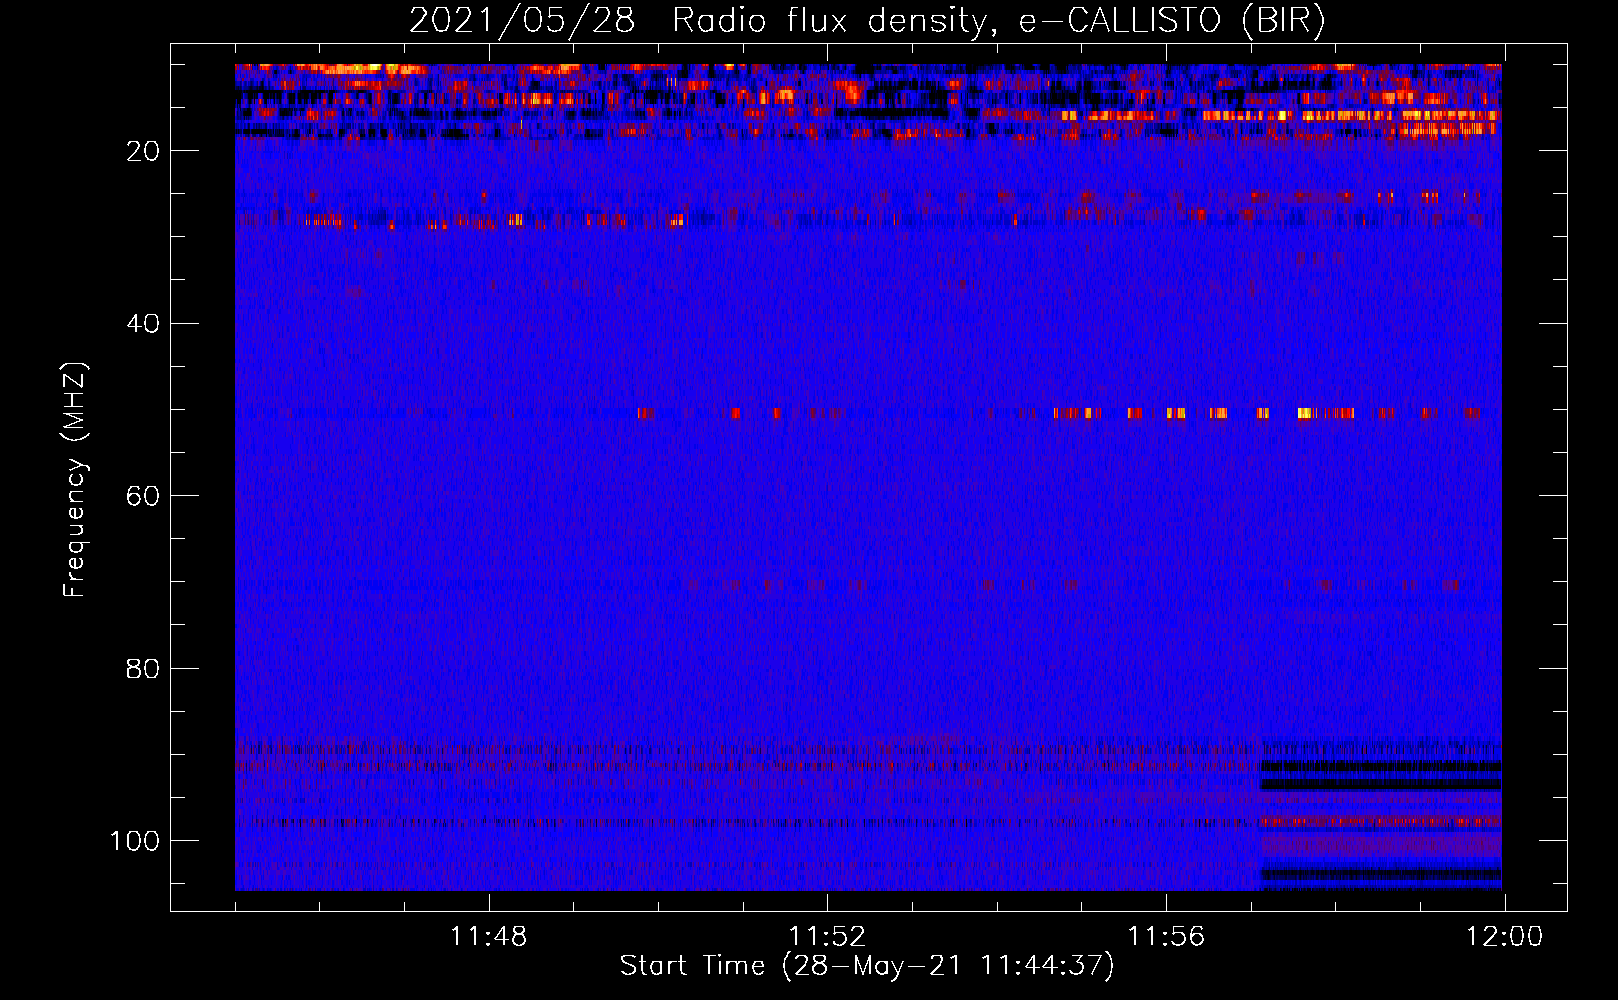Screen dimensions: 1618x1000
Task: Click the '11:48' time tick label
Action: click(488, 937)
